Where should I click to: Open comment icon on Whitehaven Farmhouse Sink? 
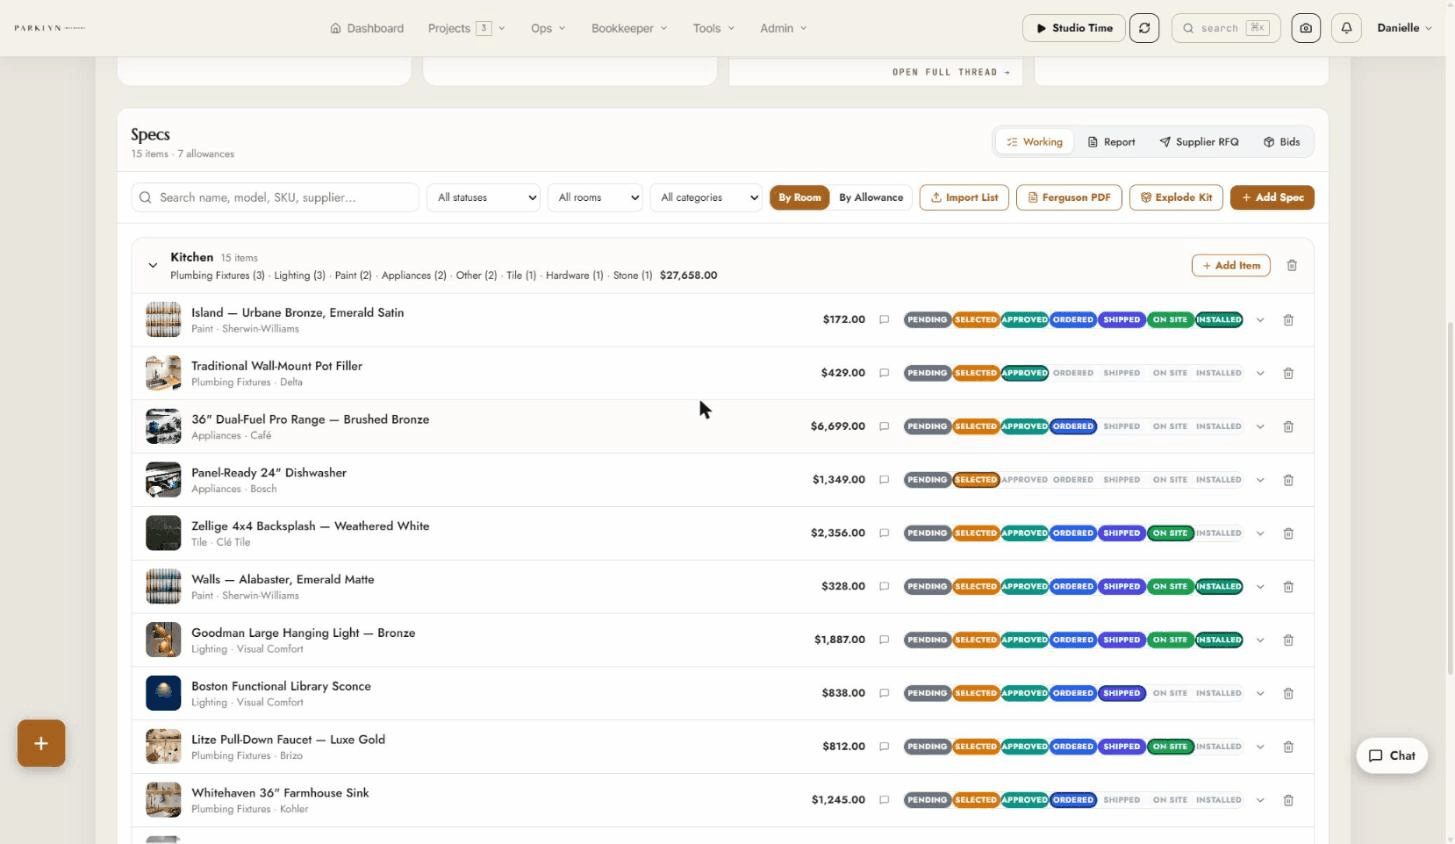tap(884, 800)
